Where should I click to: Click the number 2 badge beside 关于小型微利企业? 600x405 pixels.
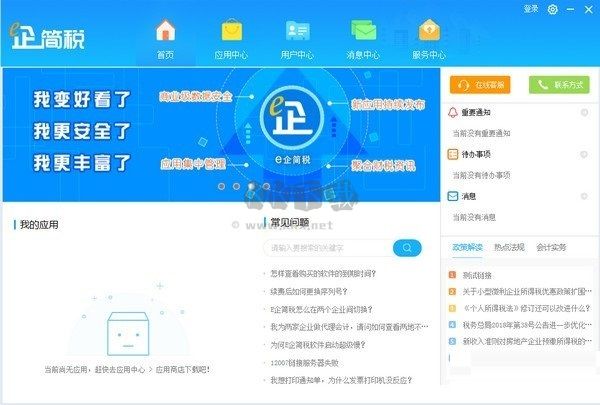(x=452, y=292)
